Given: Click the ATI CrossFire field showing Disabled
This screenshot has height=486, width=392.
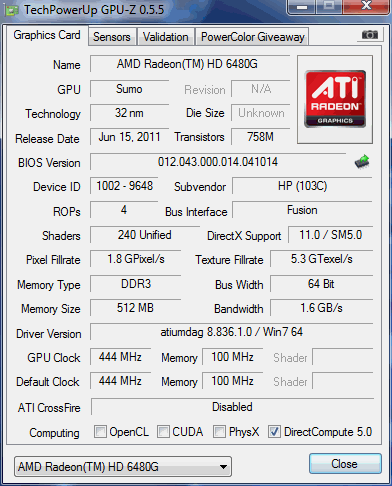Looking at the screenshot, I should [x=232, y=407].
